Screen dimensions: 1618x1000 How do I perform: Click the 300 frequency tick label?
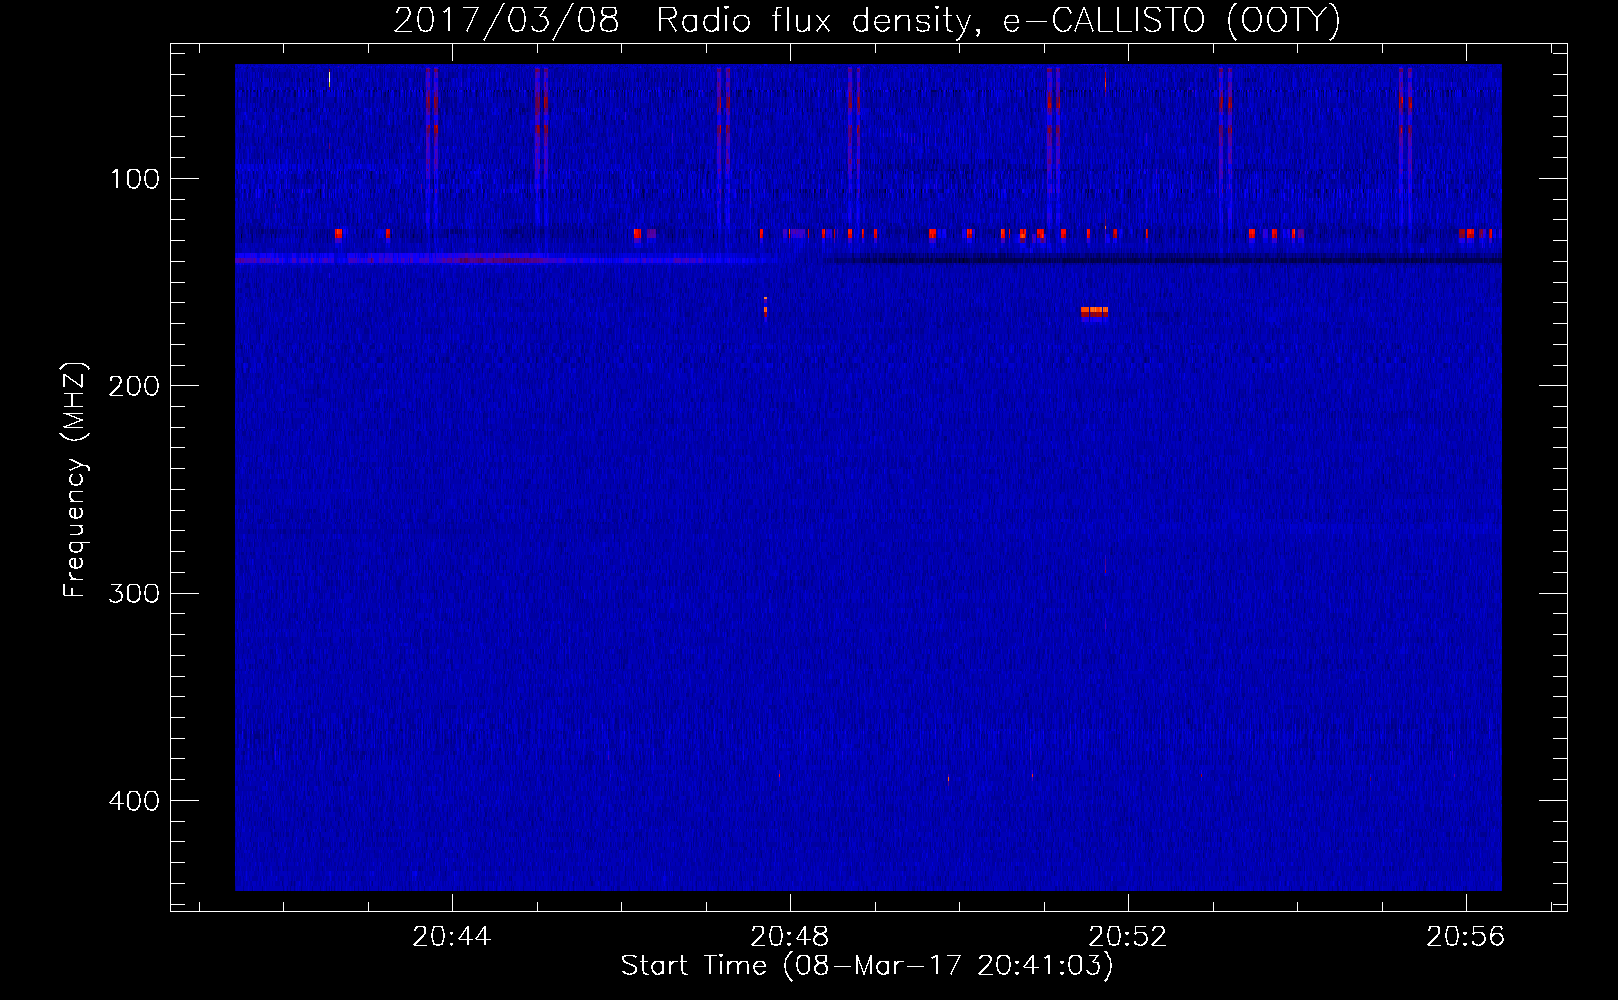[134, 593]
